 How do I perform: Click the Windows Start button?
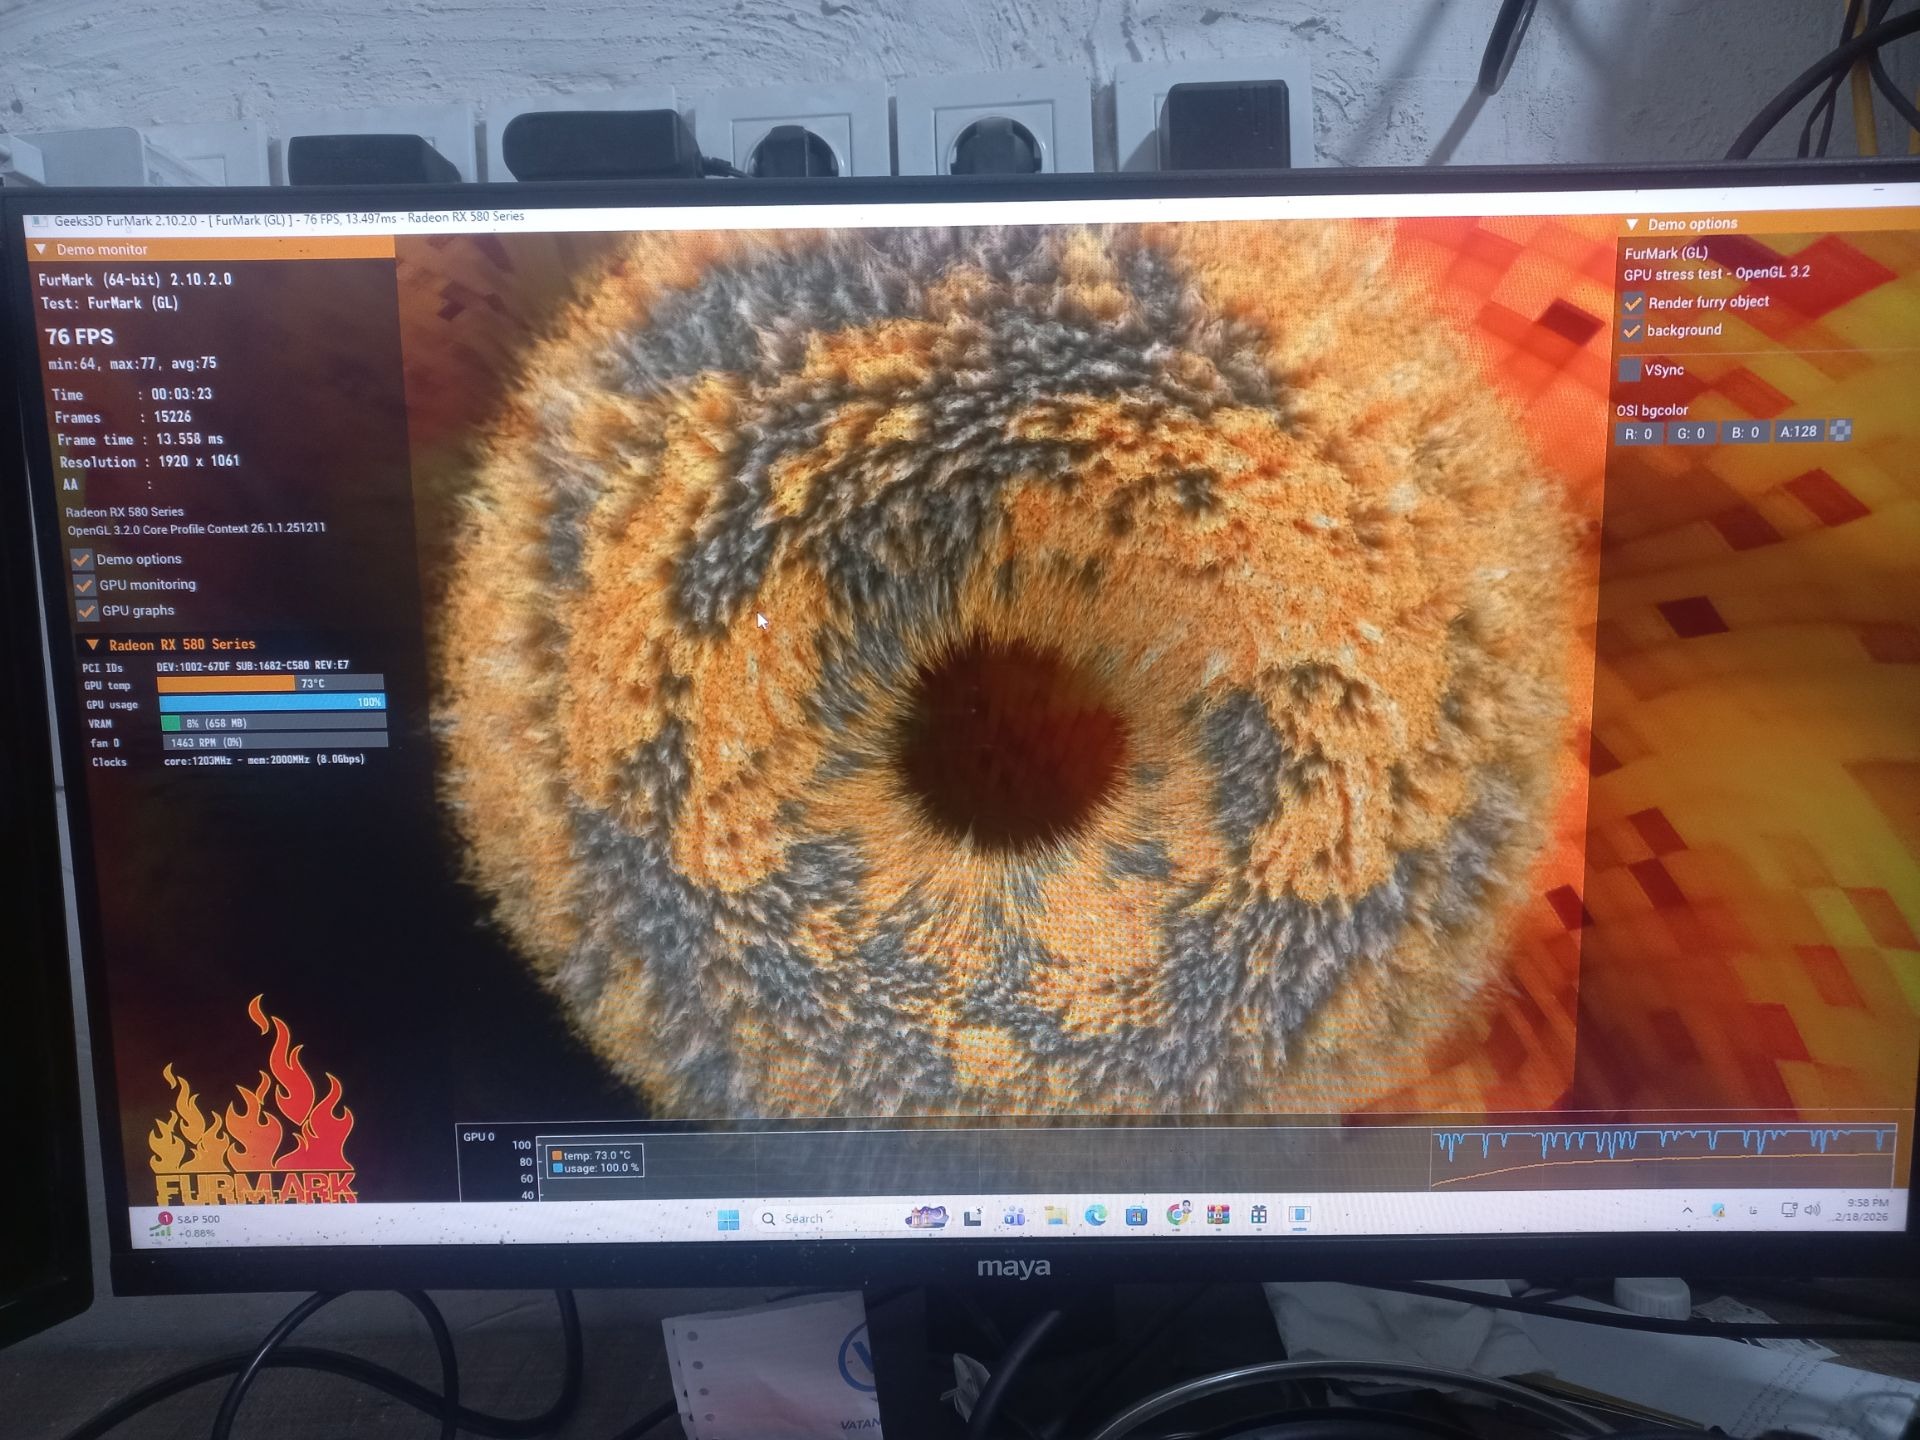pyautogui.click(x=728, y=1219)
